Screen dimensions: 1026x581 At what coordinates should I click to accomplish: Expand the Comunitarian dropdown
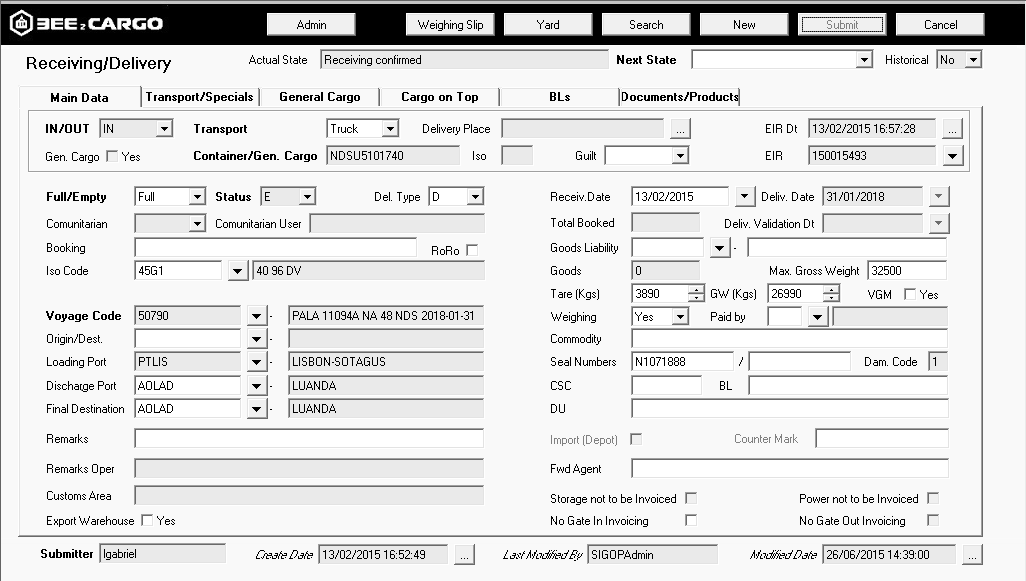(197, 224)
